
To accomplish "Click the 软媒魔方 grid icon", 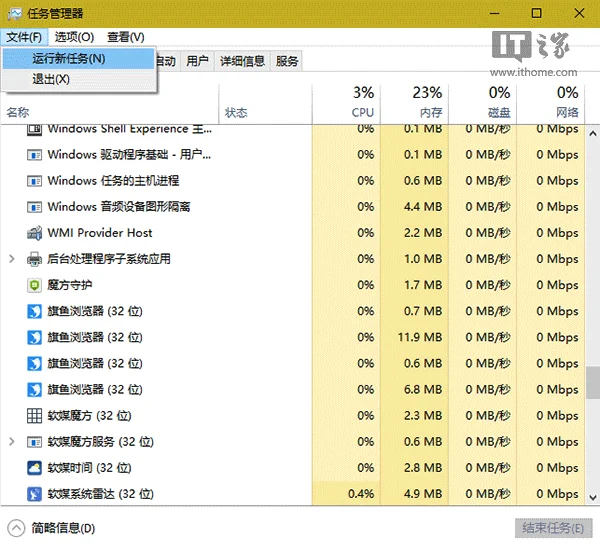I will [34, 416].
